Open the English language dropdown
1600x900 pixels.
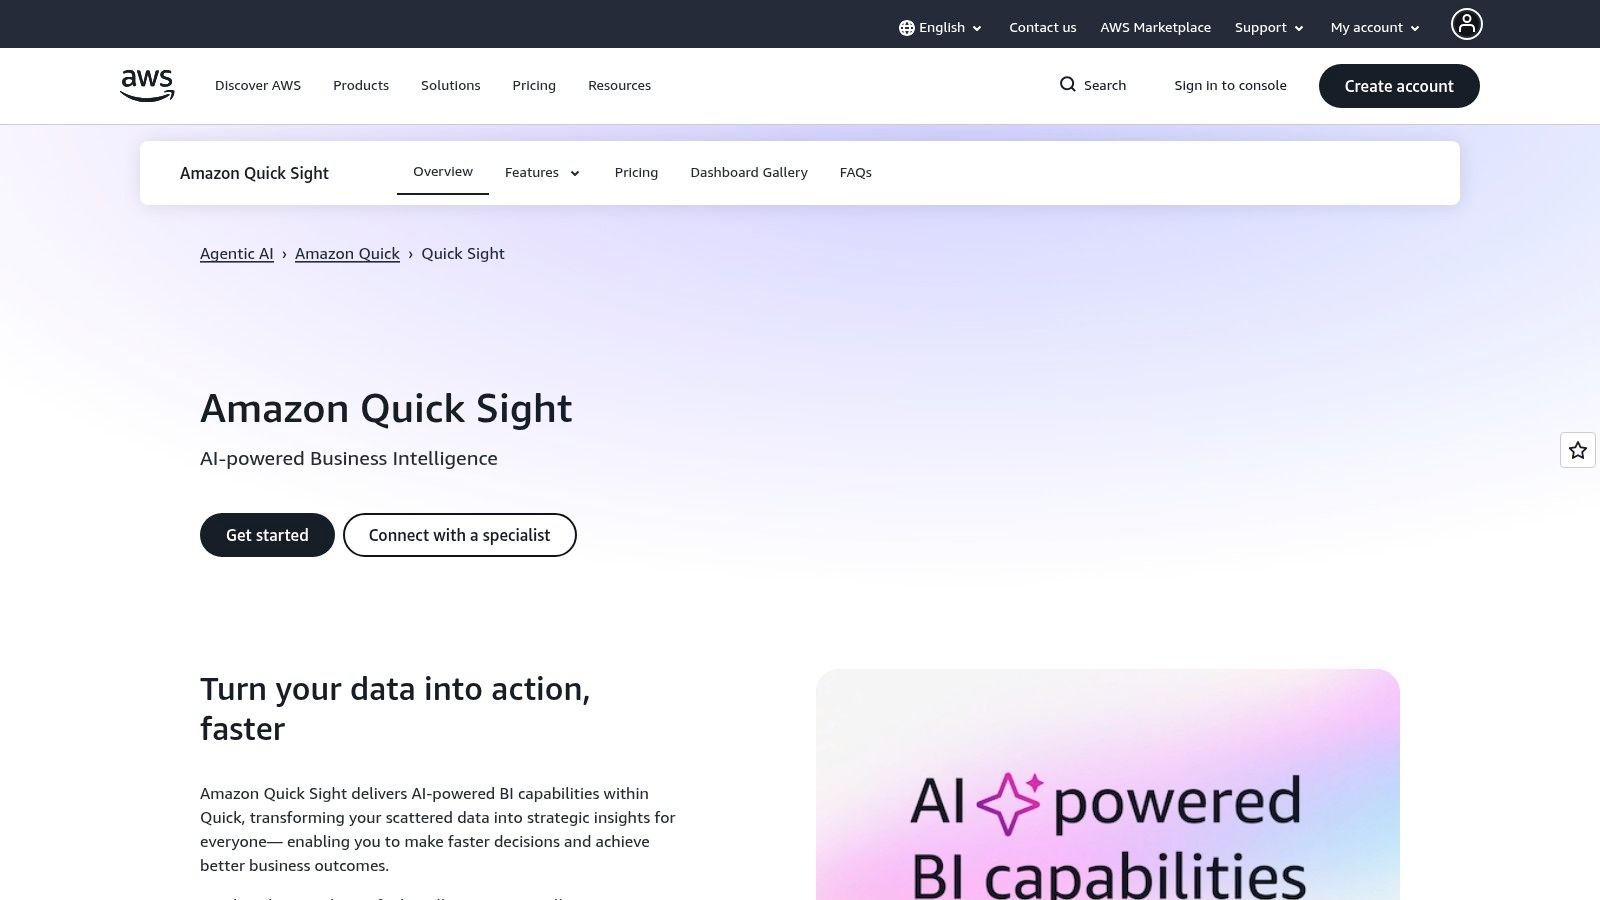(x=941, y=27)
